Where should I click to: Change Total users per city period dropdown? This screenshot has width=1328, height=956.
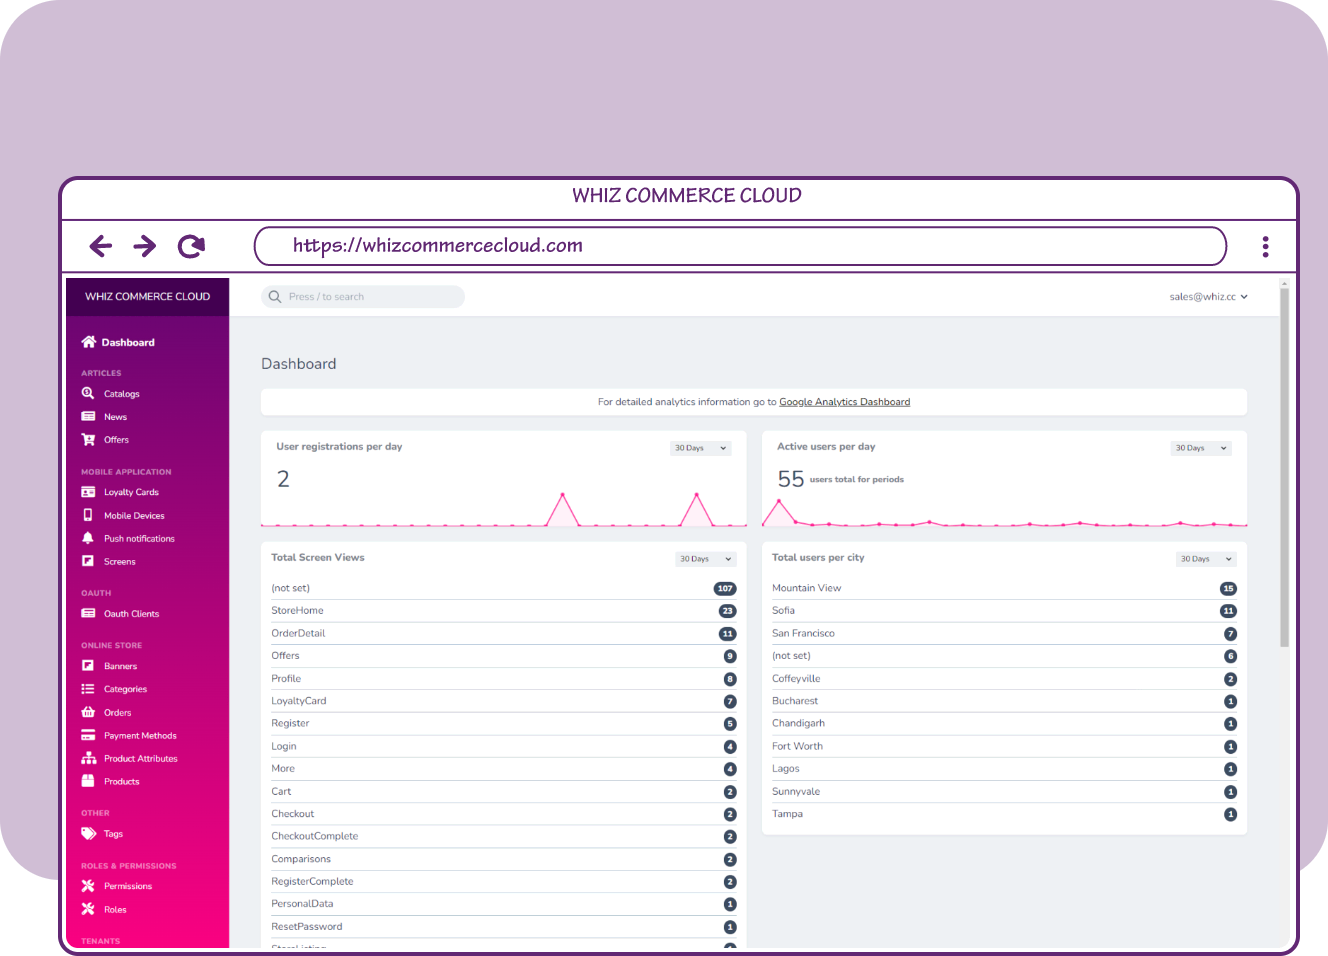(x=1206, y=559)
